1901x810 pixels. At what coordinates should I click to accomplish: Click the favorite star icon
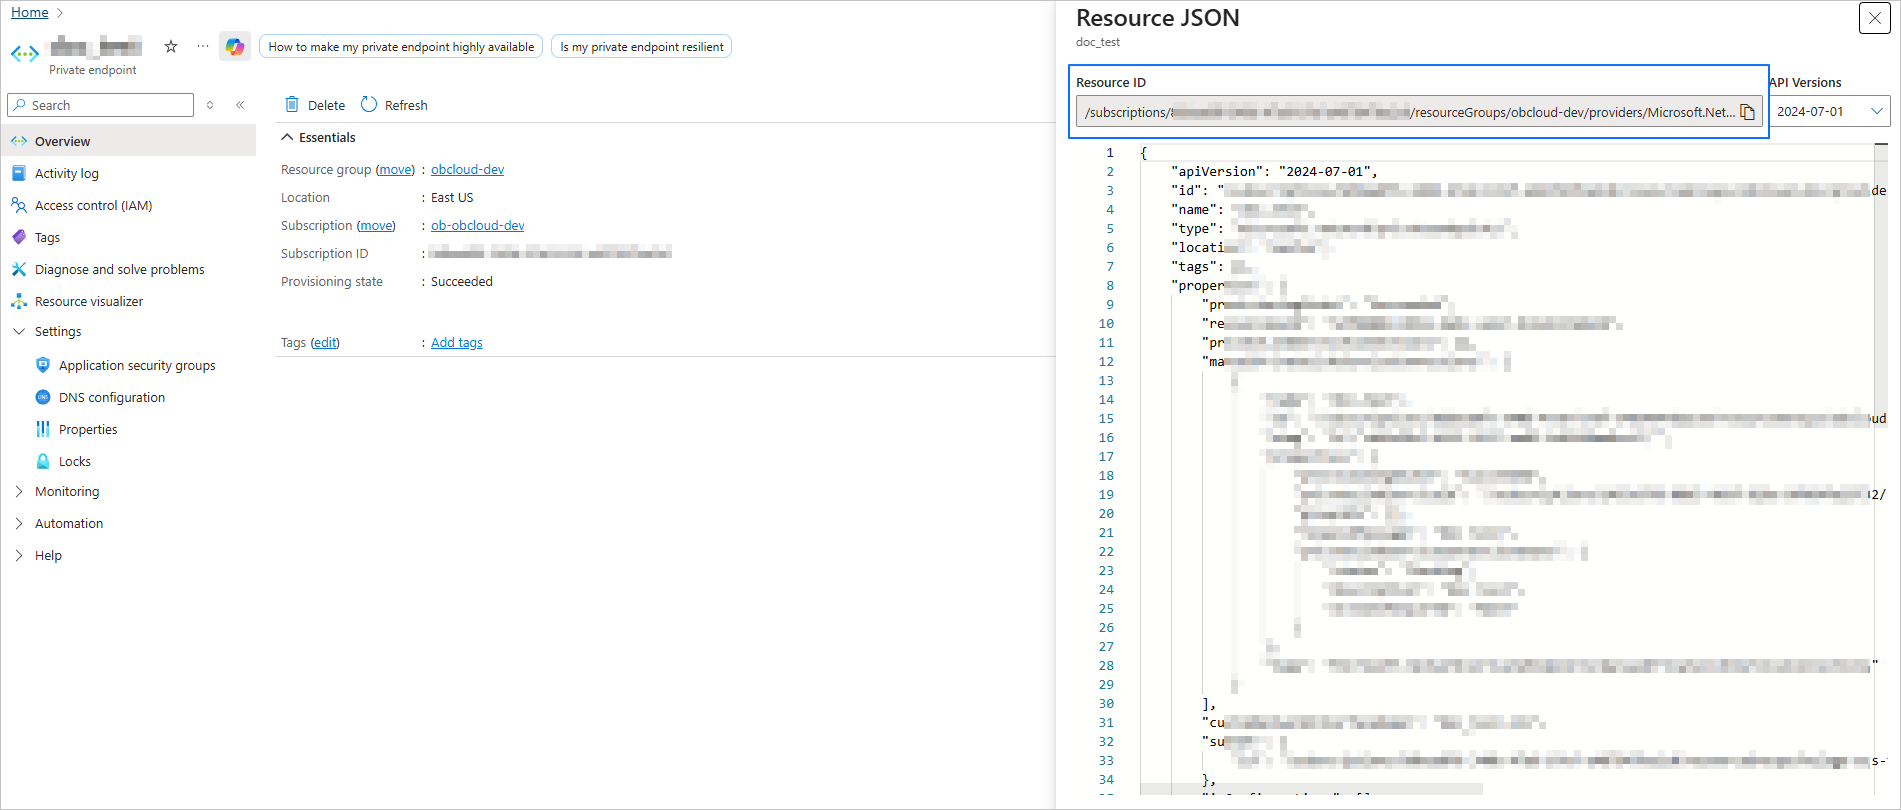(x=171, y=46)
